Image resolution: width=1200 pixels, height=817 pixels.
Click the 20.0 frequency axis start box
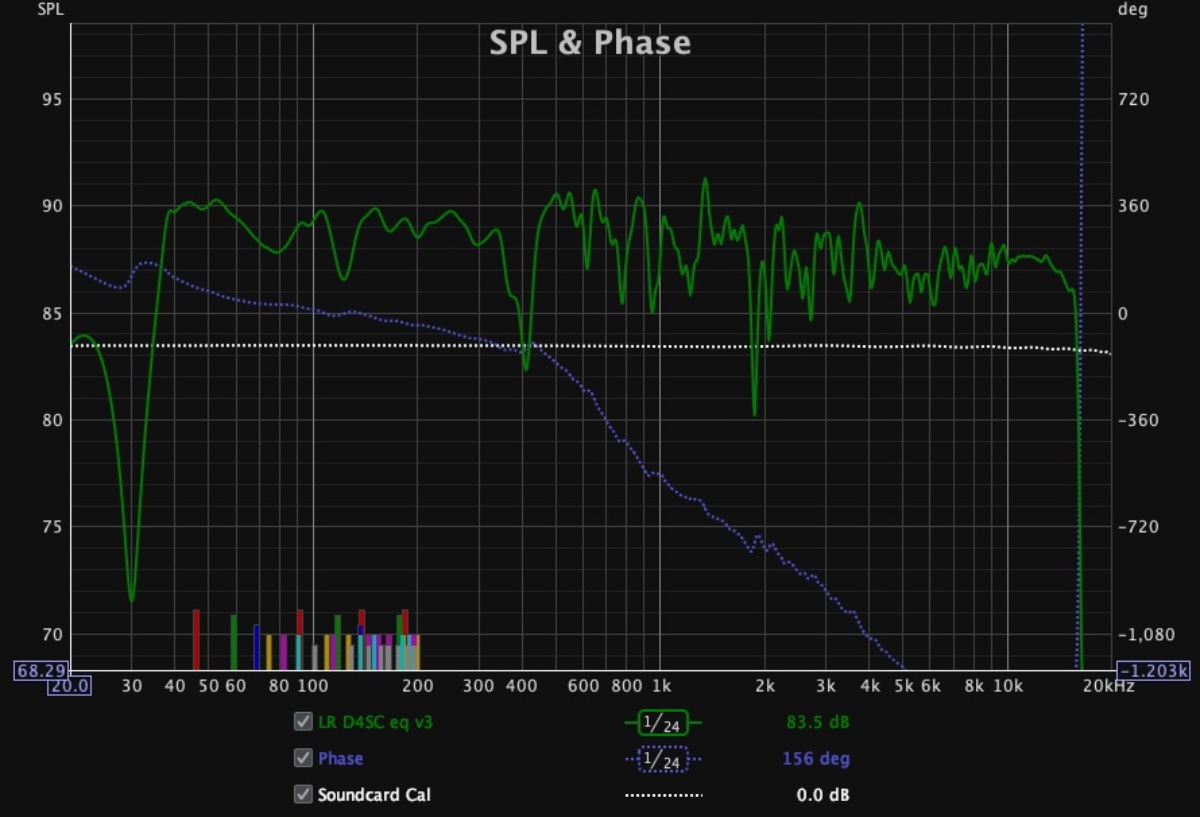coord(71,686)
